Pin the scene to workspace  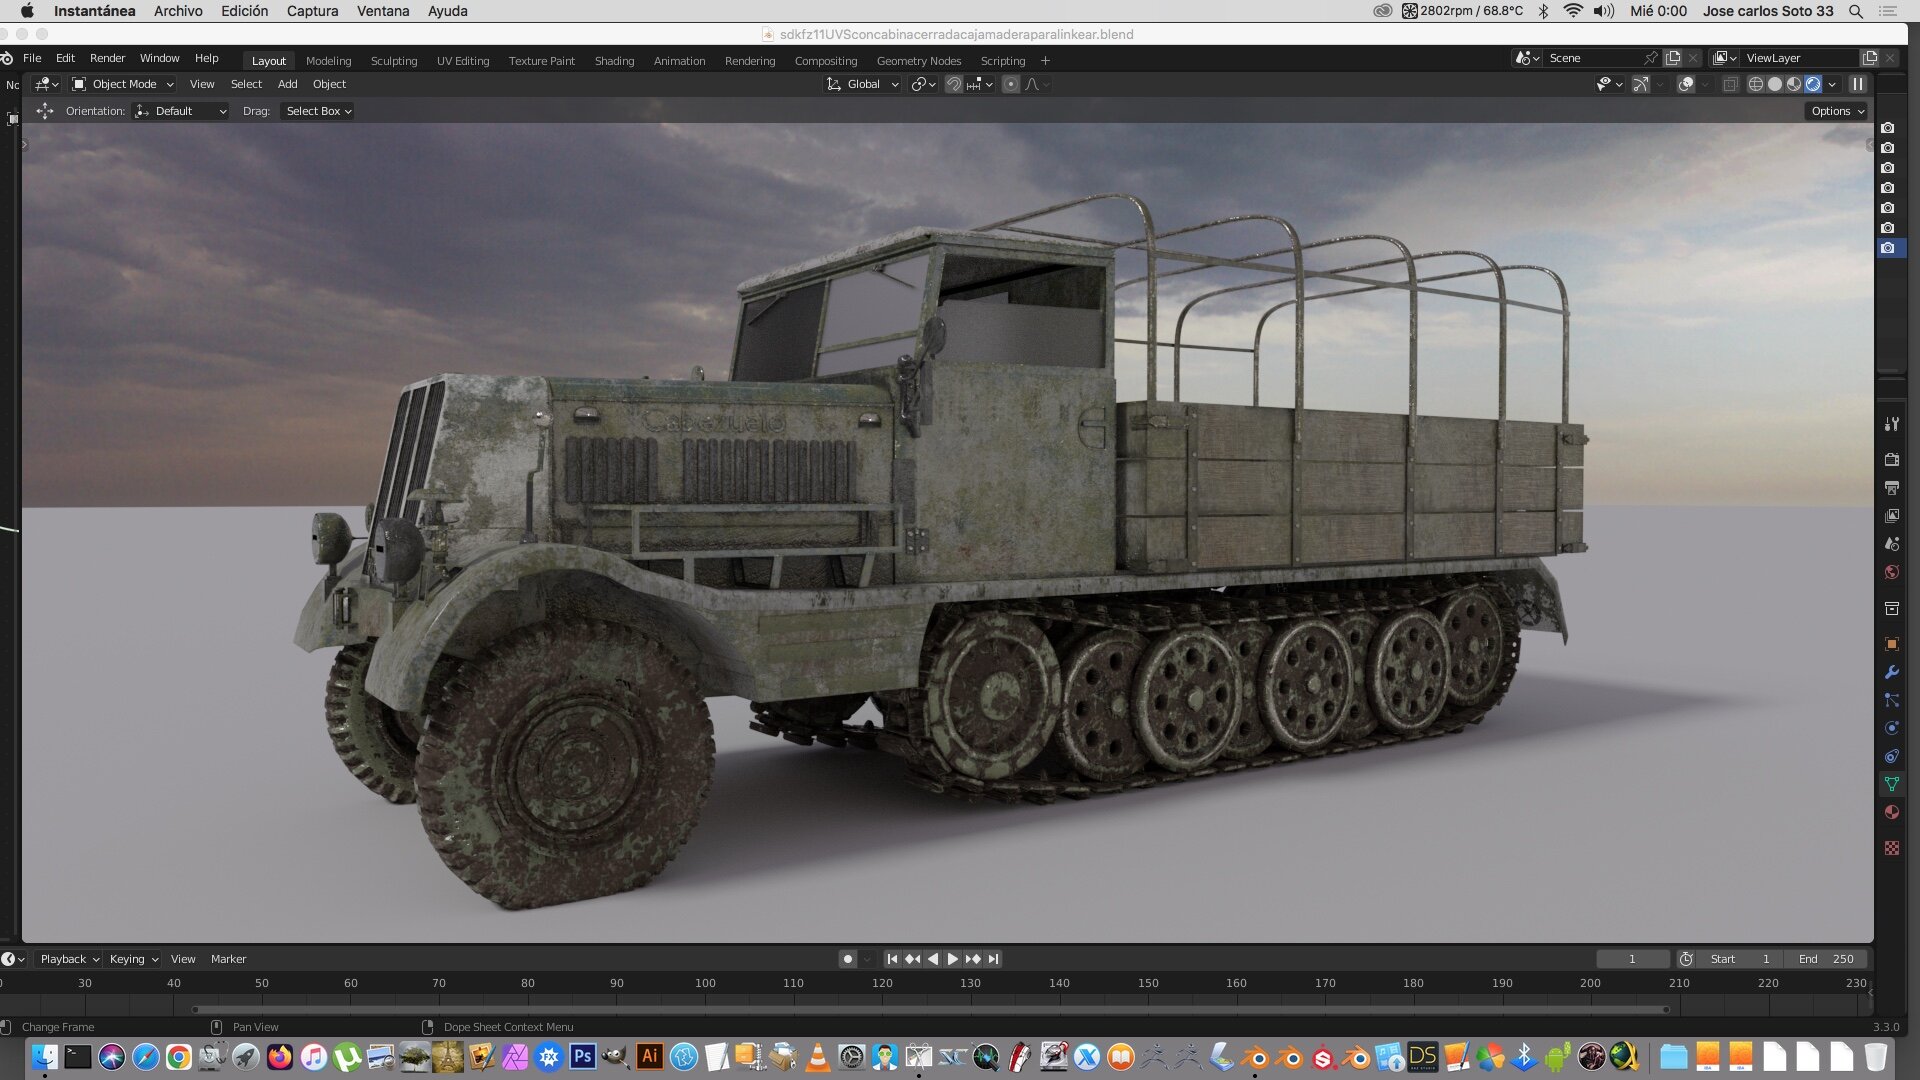click(1650, 58)
